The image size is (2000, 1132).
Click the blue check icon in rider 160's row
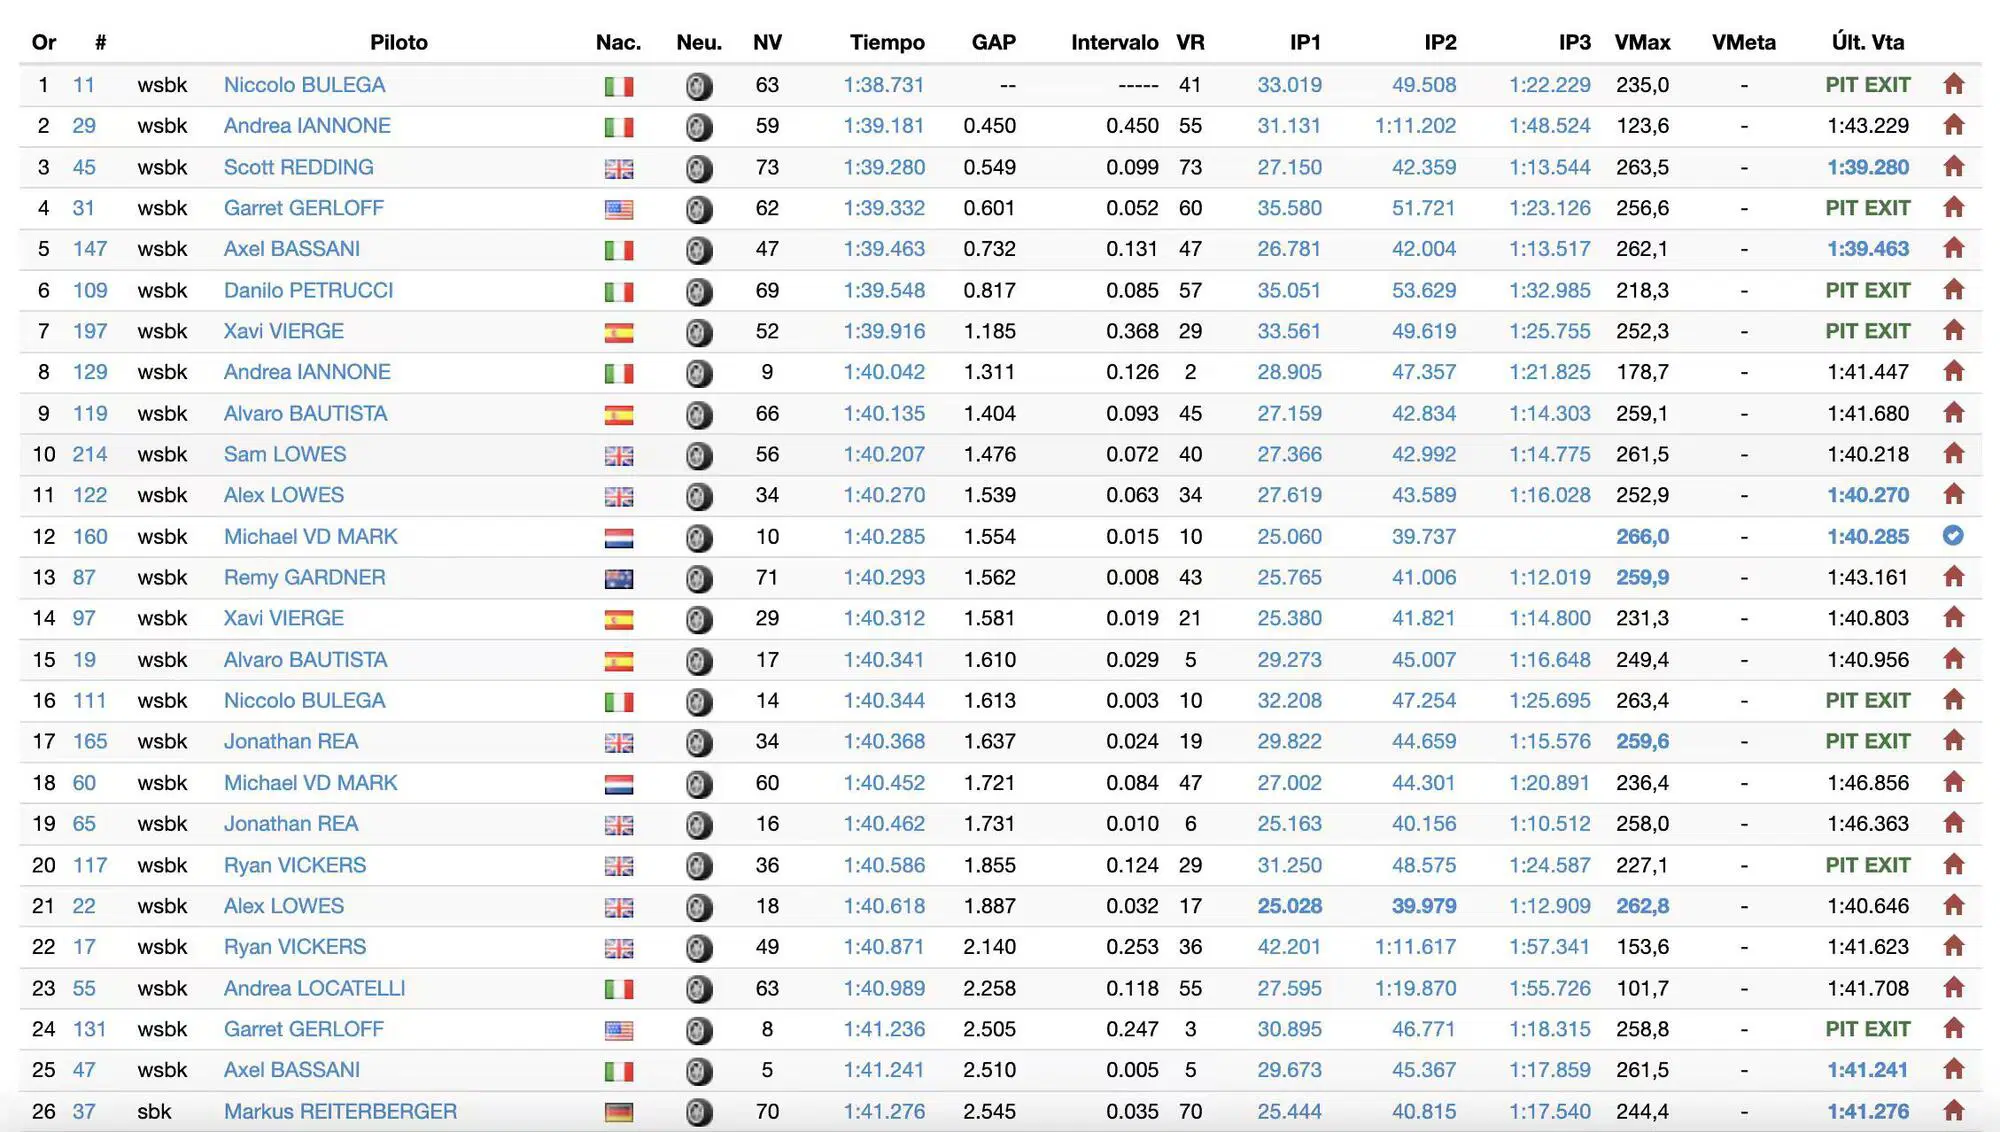(1952, 536)
